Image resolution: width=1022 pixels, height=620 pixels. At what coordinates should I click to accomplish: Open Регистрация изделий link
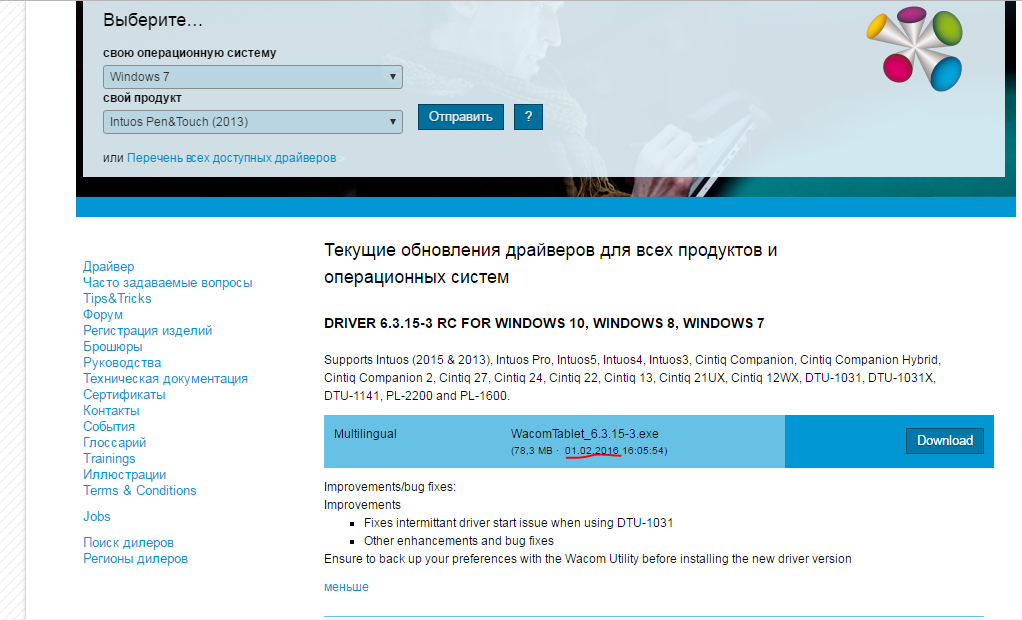(147, 331)
